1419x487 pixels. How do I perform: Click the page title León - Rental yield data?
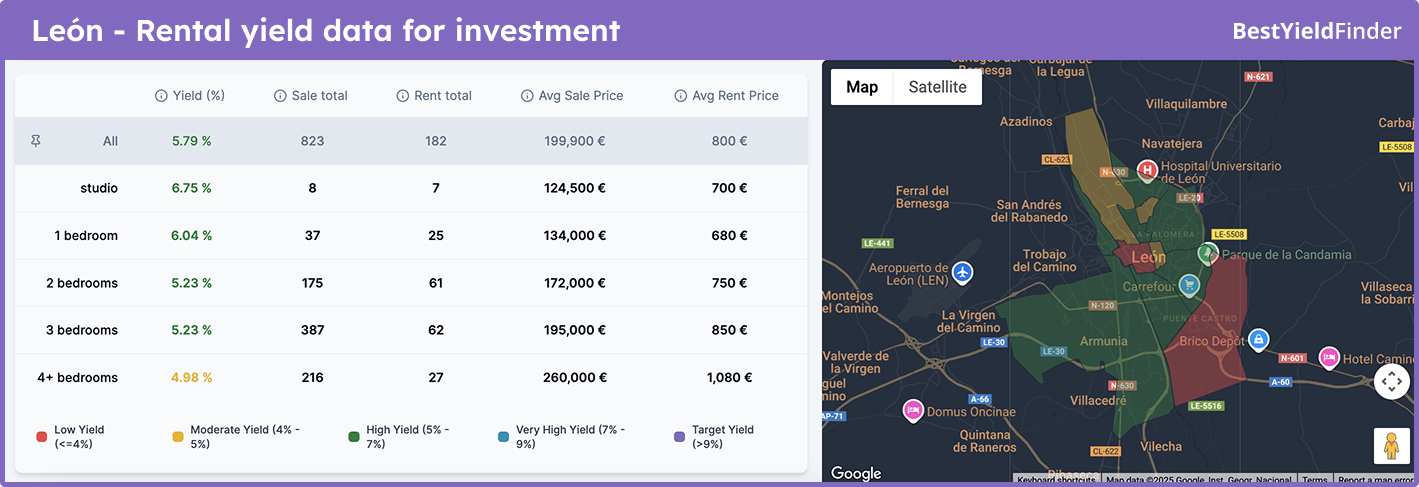coord(326,31)
